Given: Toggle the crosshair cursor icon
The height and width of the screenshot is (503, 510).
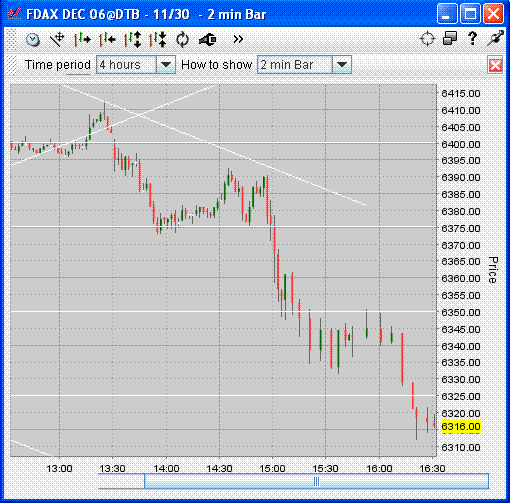Looking at the screenshot, I should [x=427, y=39].
